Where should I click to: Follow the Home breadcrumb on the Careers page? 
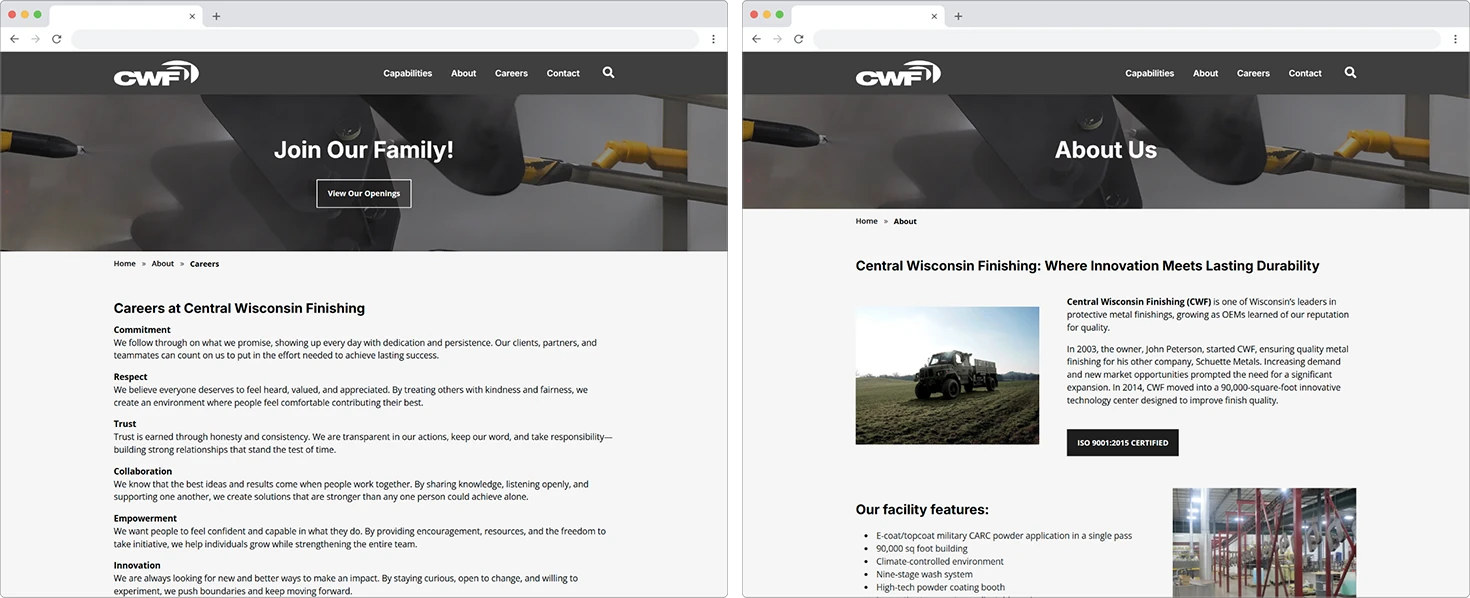pos(124,263)
